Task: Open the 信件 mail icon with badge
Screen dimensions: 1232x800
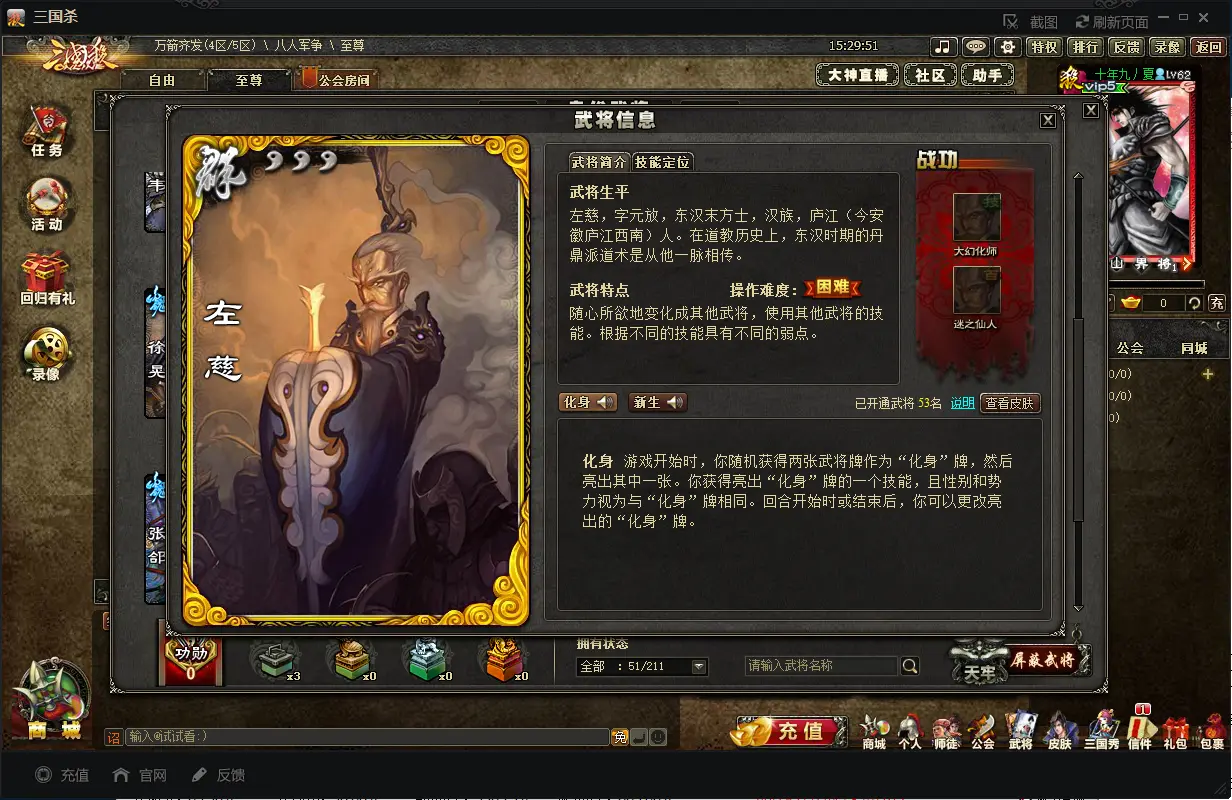Action: click(x=1140, y=730)
